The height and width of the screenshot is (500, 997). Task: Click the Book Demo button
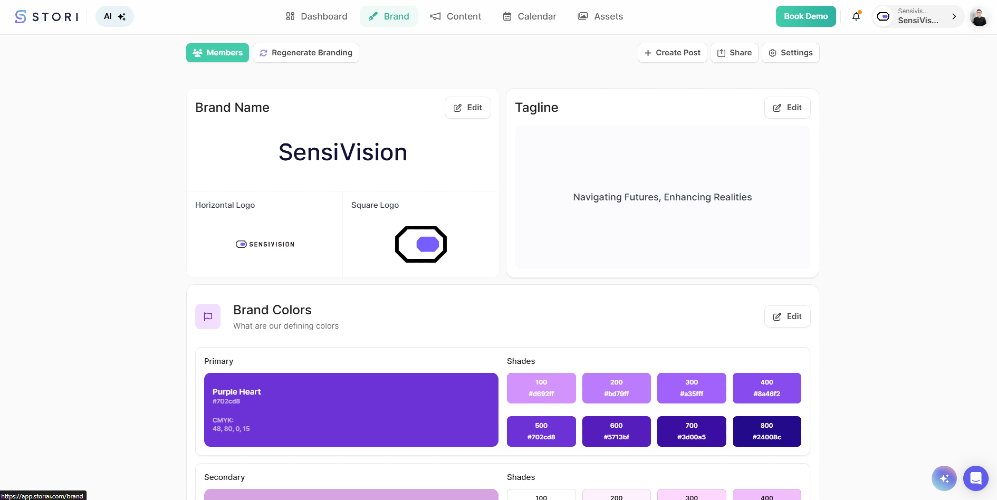(x=805, y=16)
